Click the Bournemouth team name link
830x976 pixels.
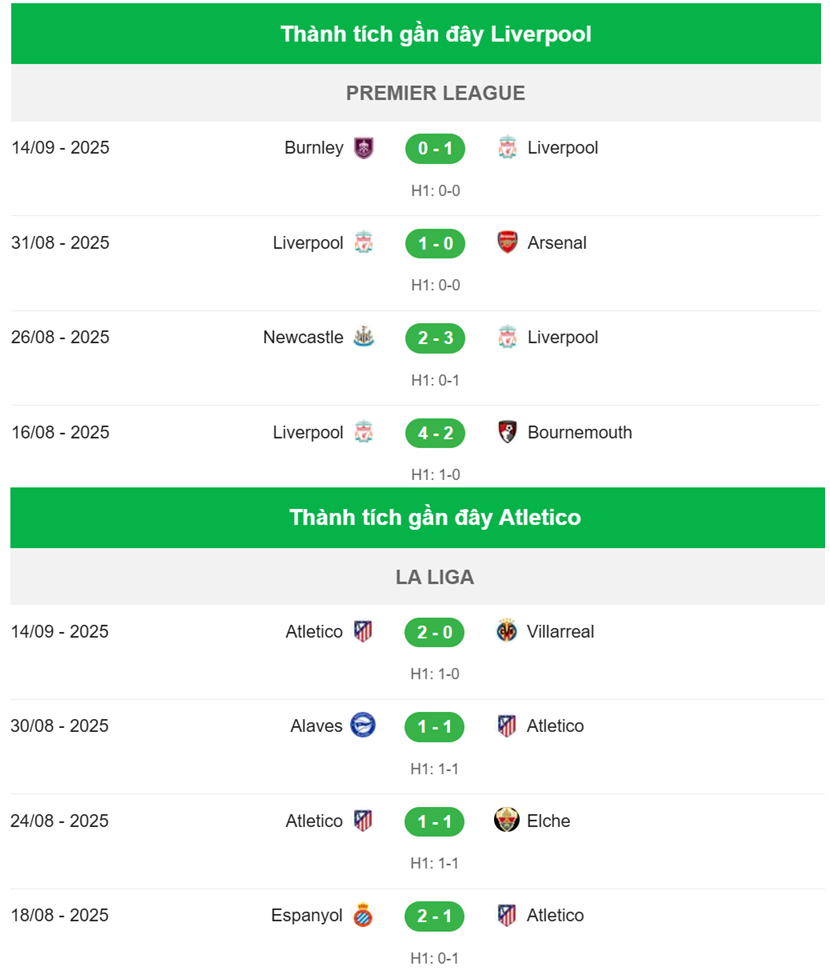tap(580, 432)
